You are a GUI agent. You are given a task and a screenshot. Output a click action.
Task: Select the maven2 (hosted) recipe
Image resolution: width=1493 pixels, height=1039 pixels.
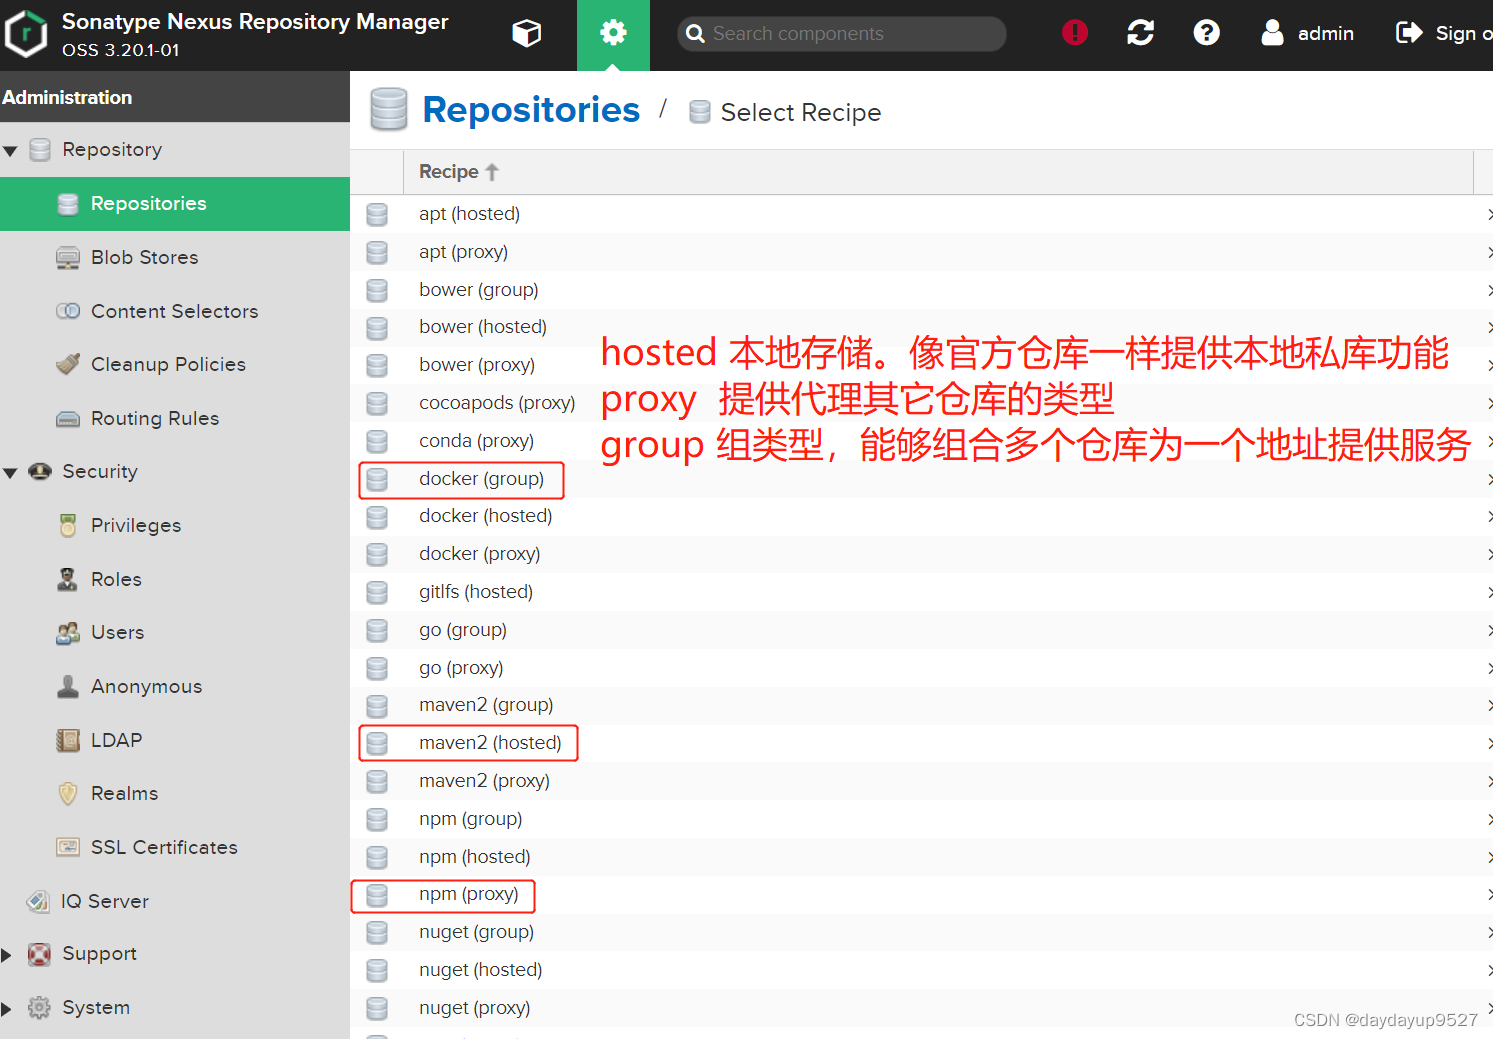pyautogui.click(x=921, y=743)
